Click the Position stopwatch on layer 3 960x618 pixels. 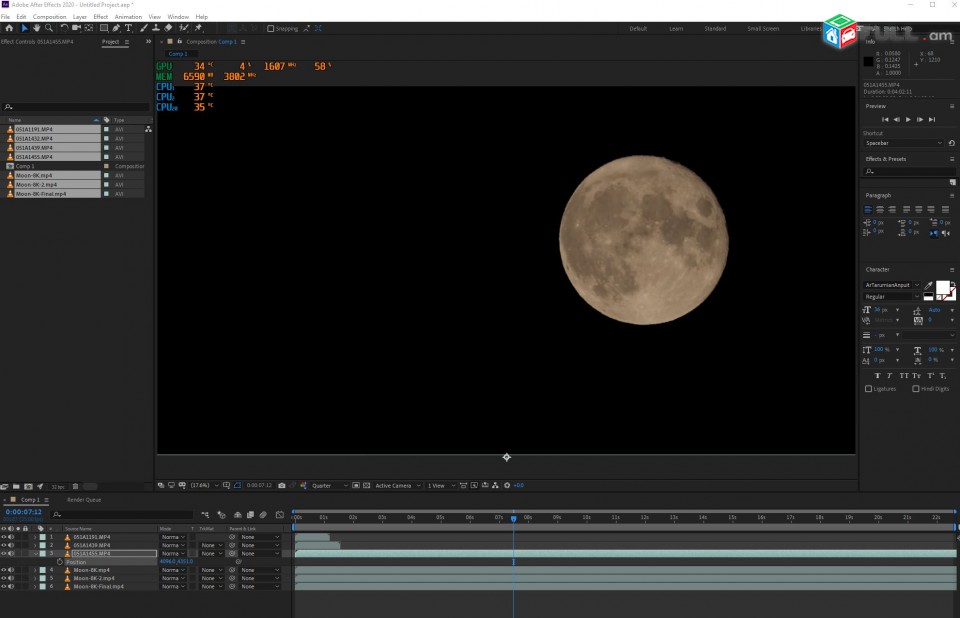60,562
